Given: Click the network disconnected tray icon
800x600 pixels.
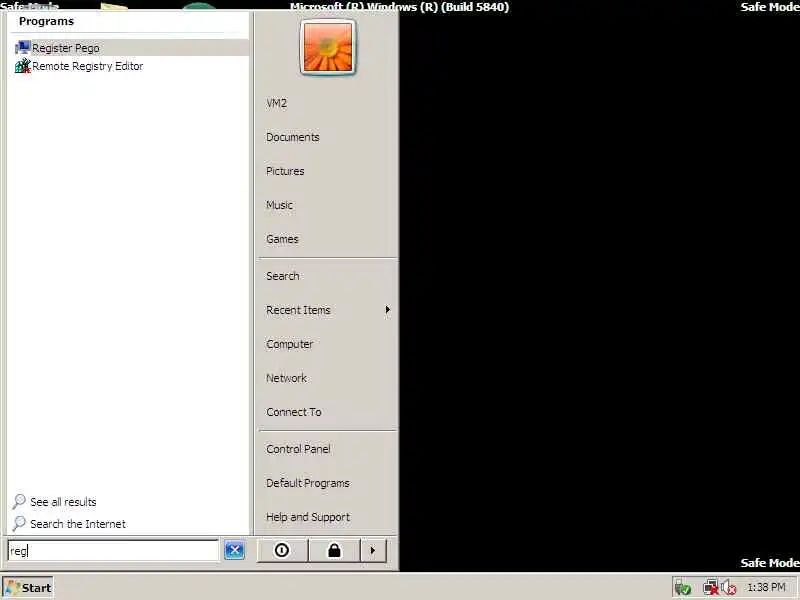Looking at the screenshot, I should (x=711, y=588).
